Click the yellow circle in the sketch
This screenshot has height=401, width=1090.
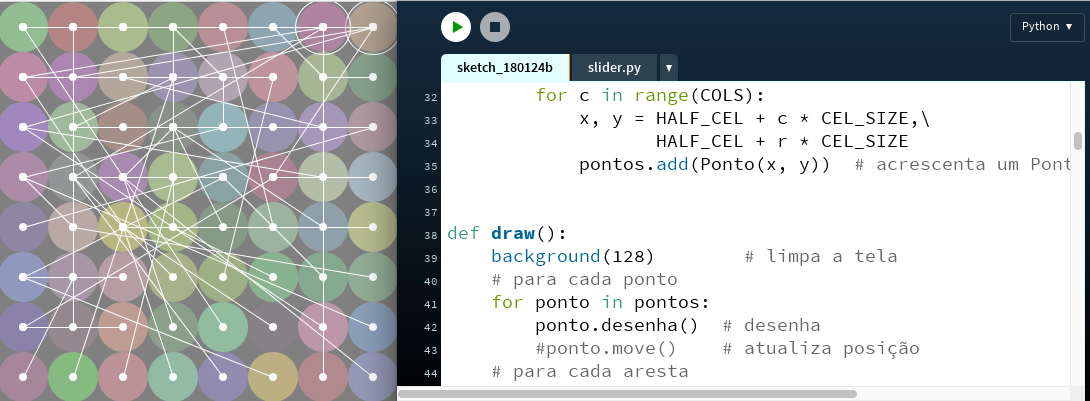tap(123, 226)
